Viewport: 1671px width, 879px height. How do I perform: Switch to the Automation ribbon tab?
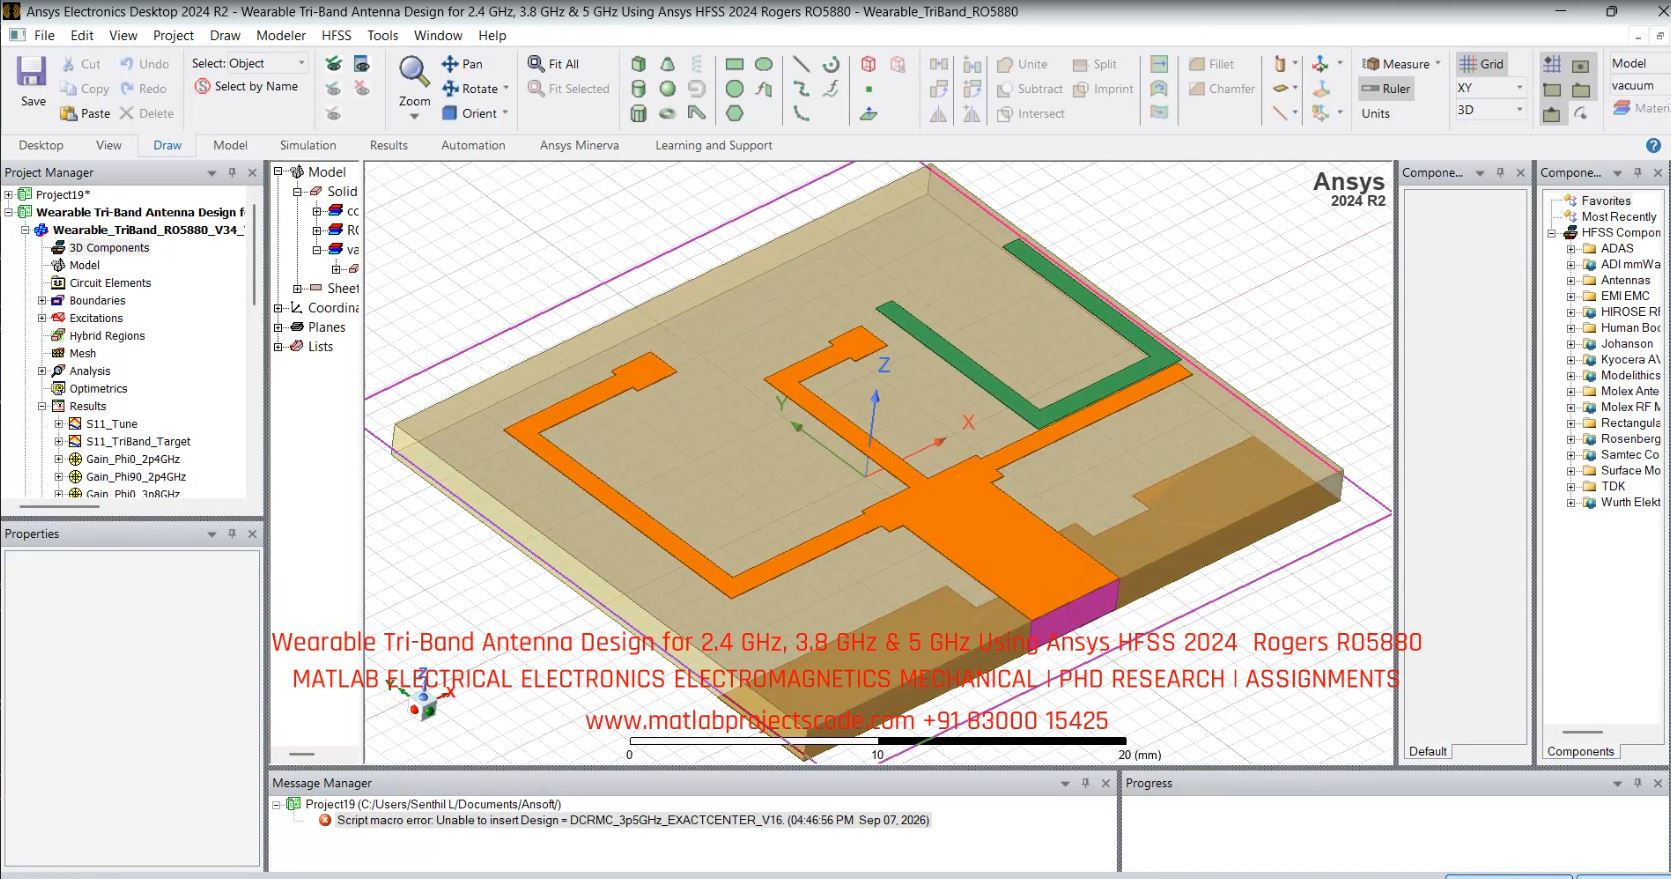point(473,145)
